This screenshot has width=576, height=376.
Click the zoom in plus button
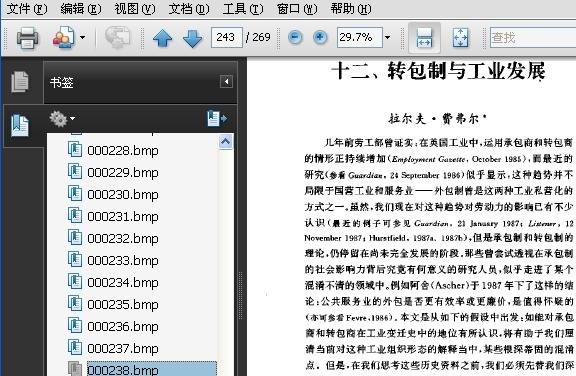click(320, 37)
